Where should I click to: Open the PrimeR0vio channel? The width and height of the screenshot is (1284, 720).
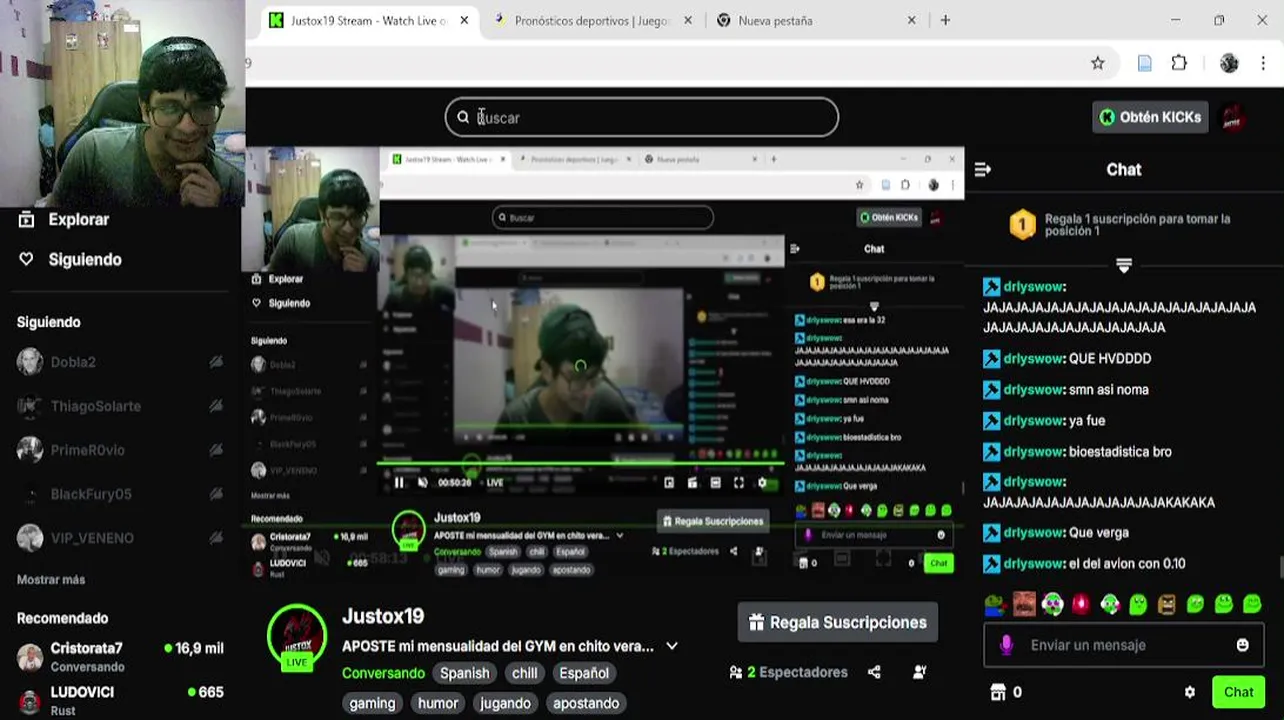point(88,450)
